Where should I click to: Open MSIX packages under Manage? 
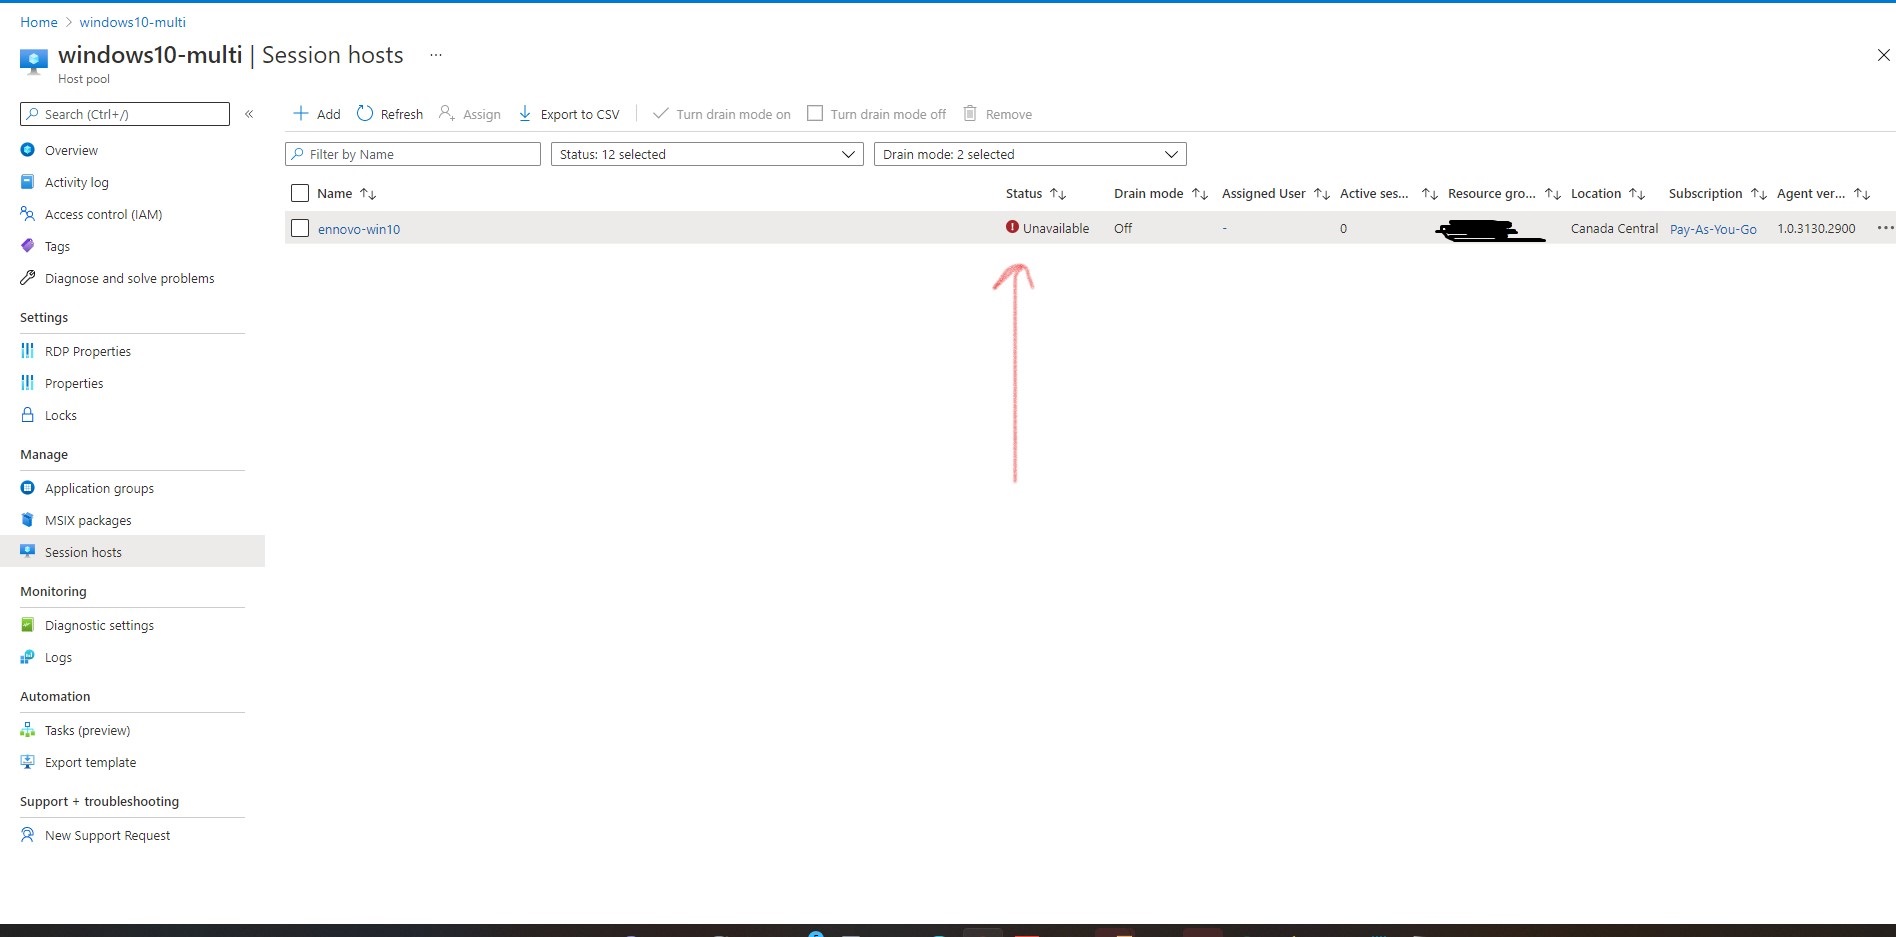[88, 520]
